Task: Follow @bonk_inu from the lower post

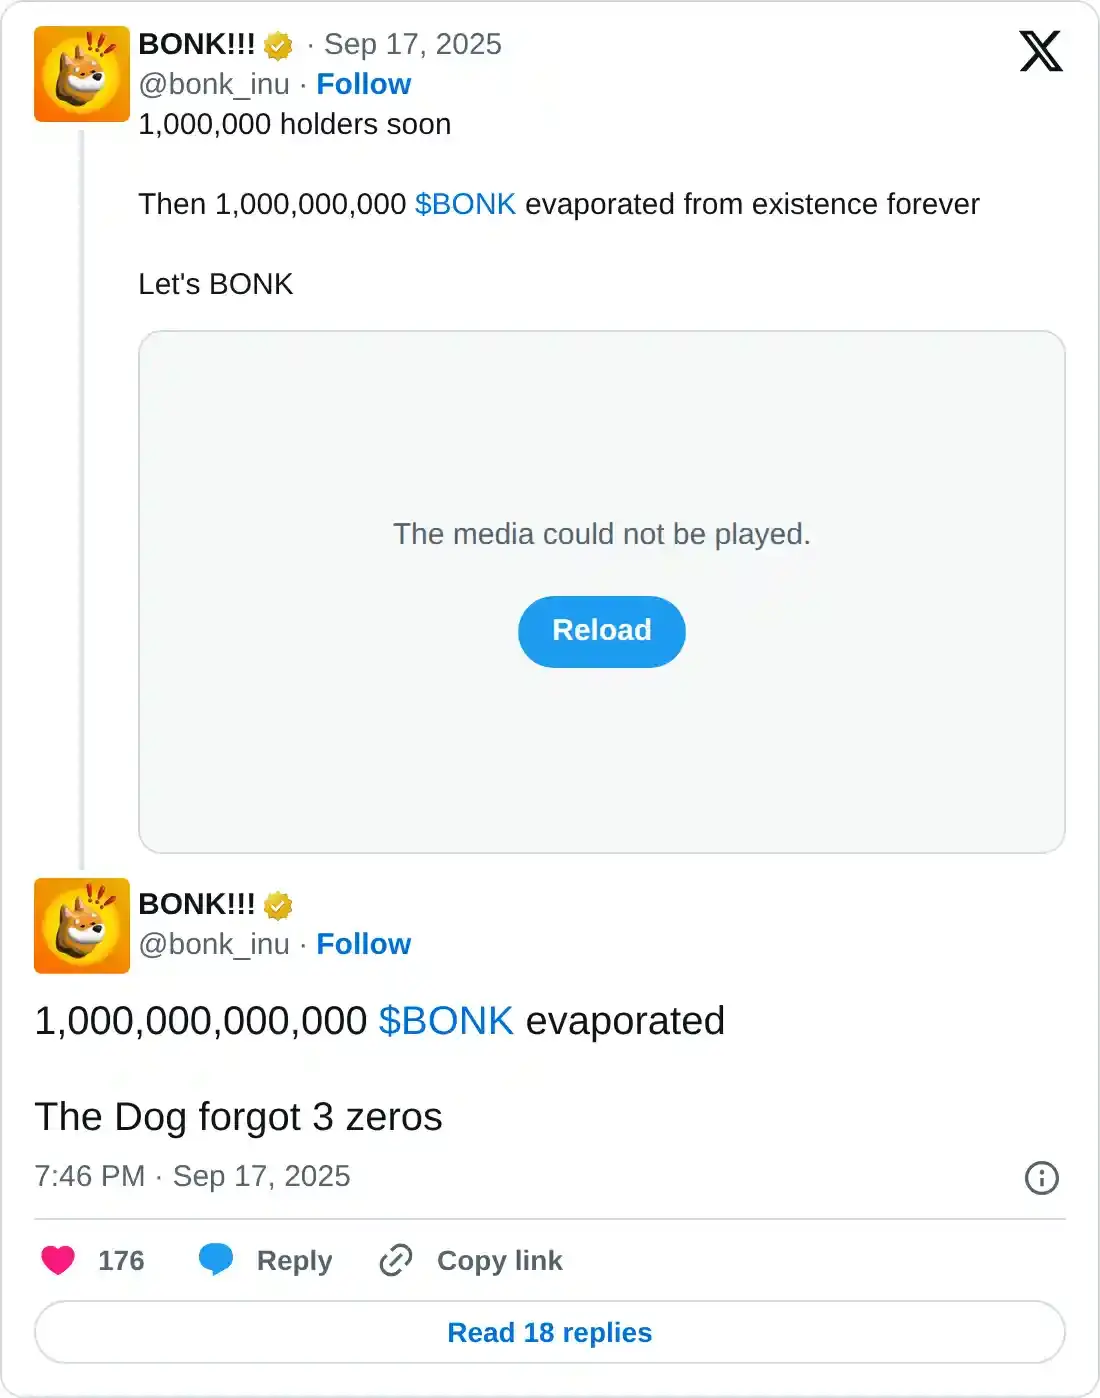Action: coord(363,944)
